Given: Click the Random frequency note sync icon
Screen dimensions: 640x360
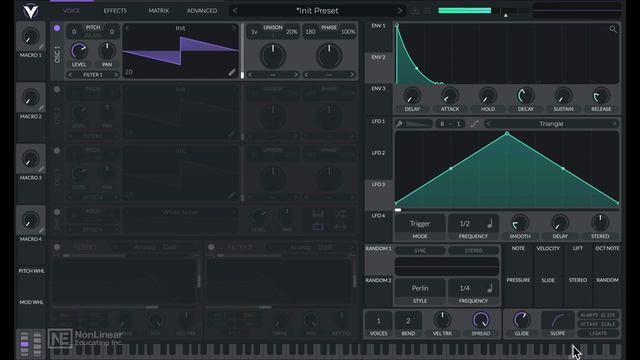Looking at the screenshot, I should (x=490, y=288).
